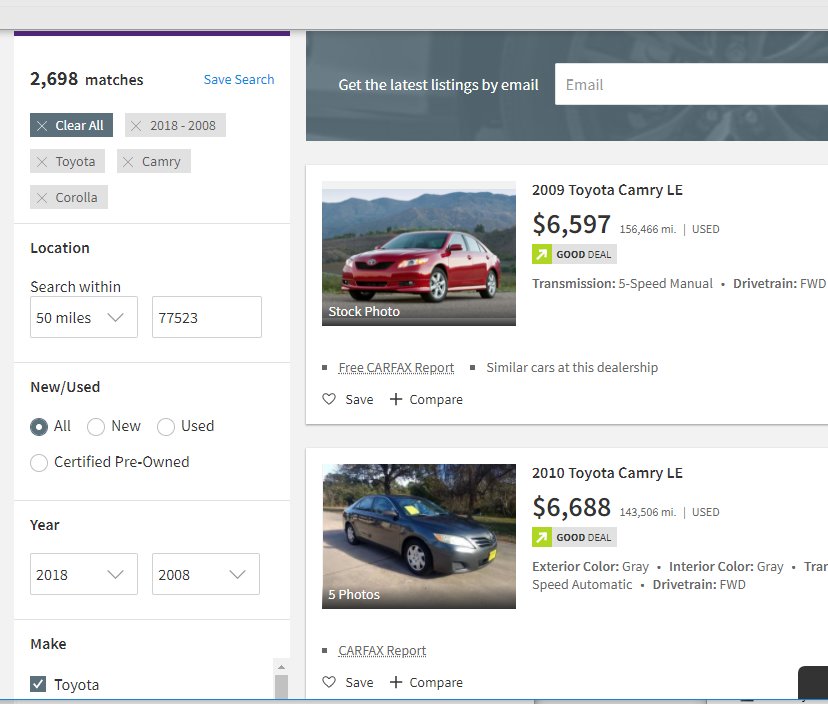Open the 2010 Toyota Camry LE listing title
Screen dimensions: 828x704
(607, 473)
